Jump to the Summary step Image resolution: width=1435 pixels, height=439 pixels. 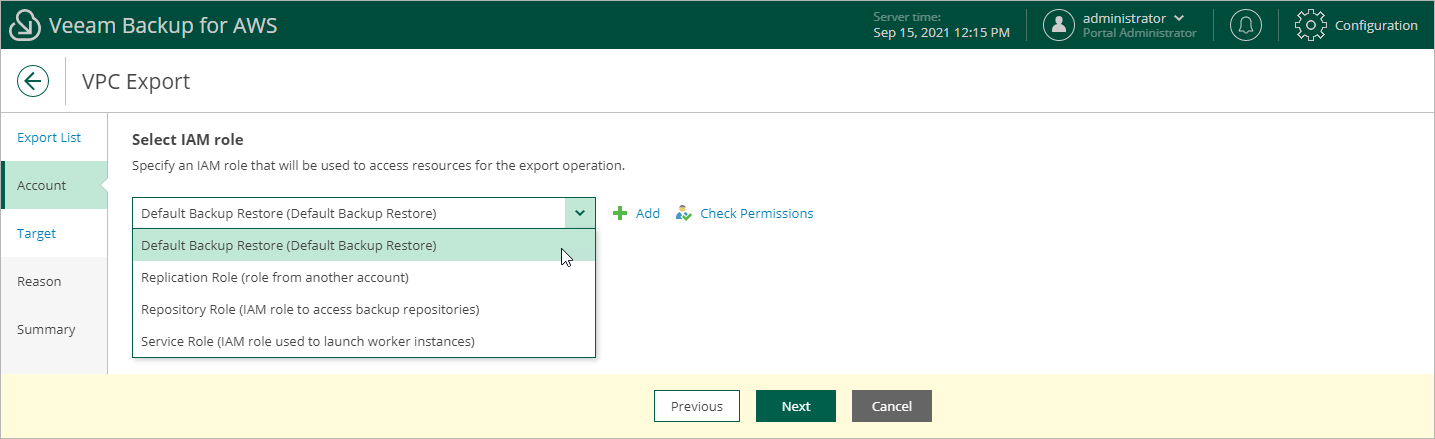tap(46, 329)
